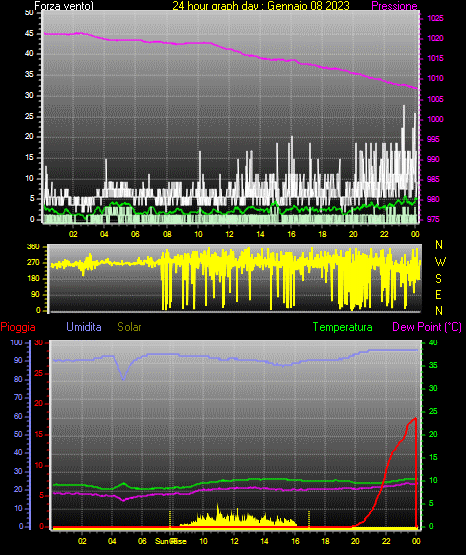This screenshot has width=466, height=555.
Task: Select the blue "Umidita" legend label
Action: (x=84, y=327)
